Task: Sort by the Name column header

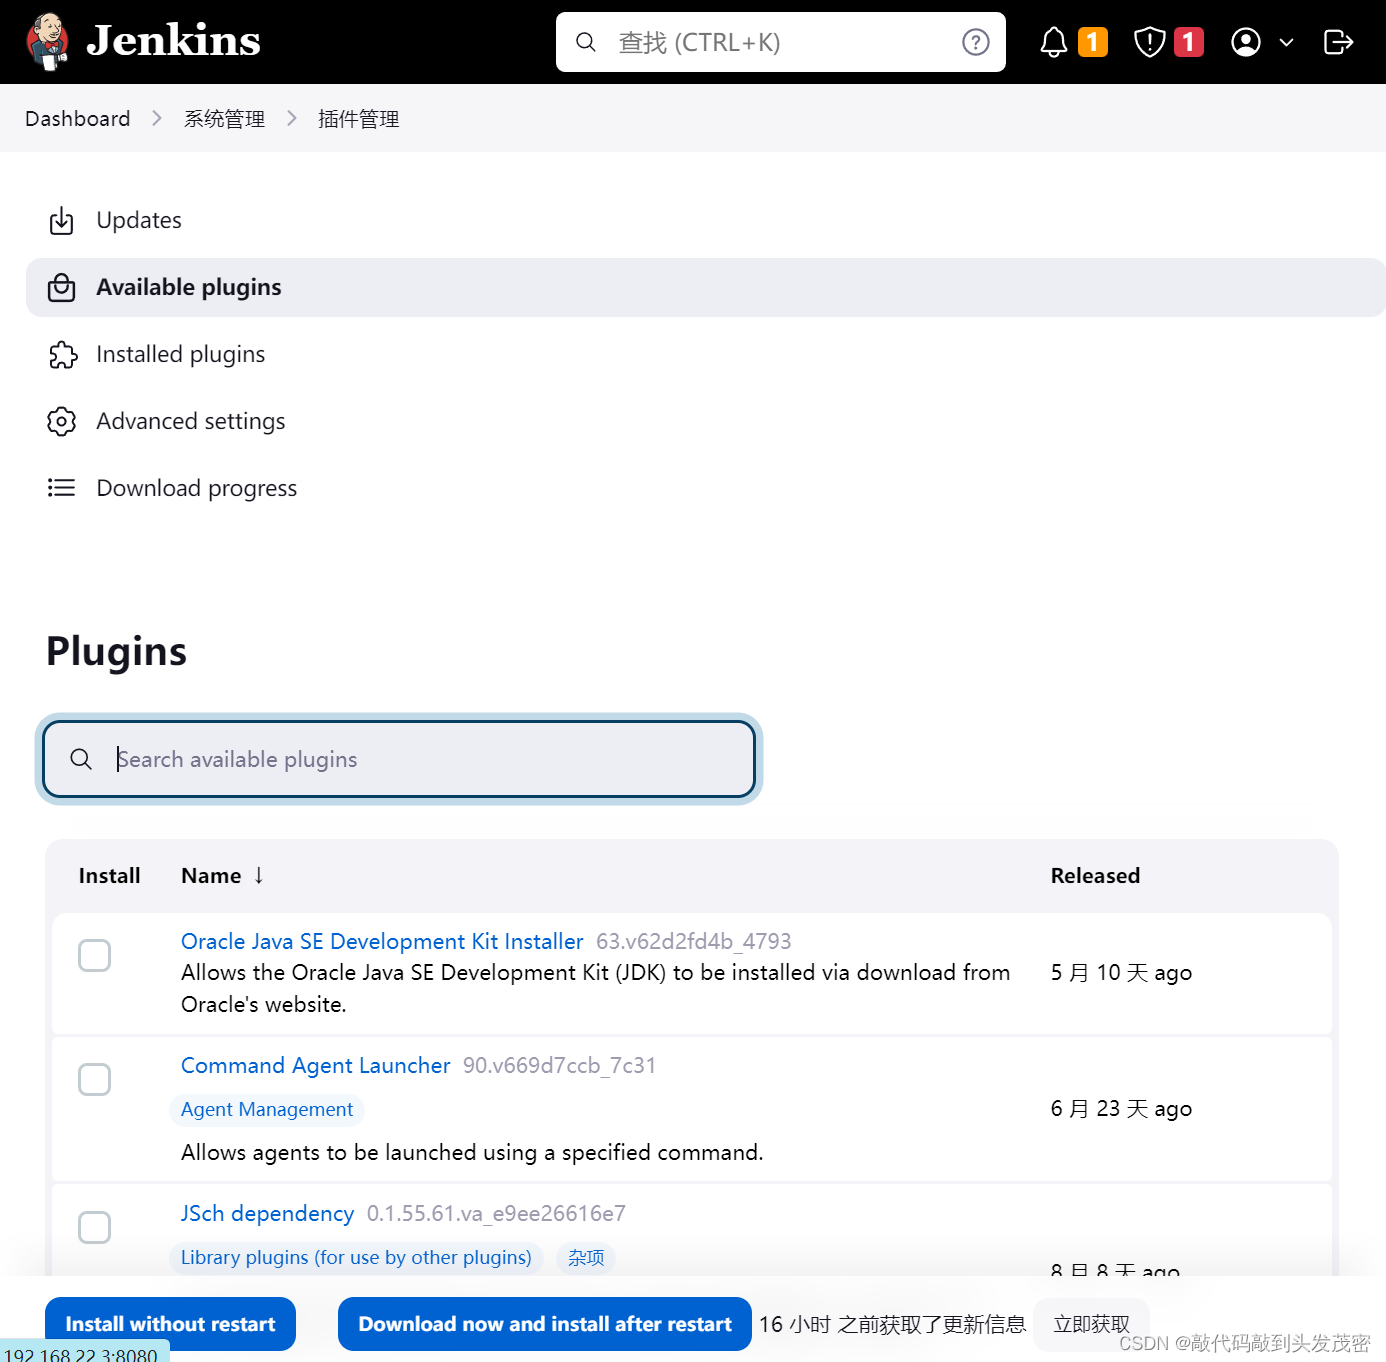Action: pos(223,876)
